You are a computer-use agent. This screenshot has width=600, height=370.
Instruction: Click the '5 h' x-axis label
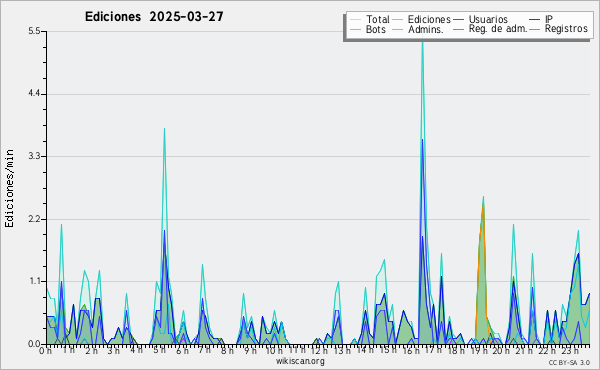[x=159, y=350]
